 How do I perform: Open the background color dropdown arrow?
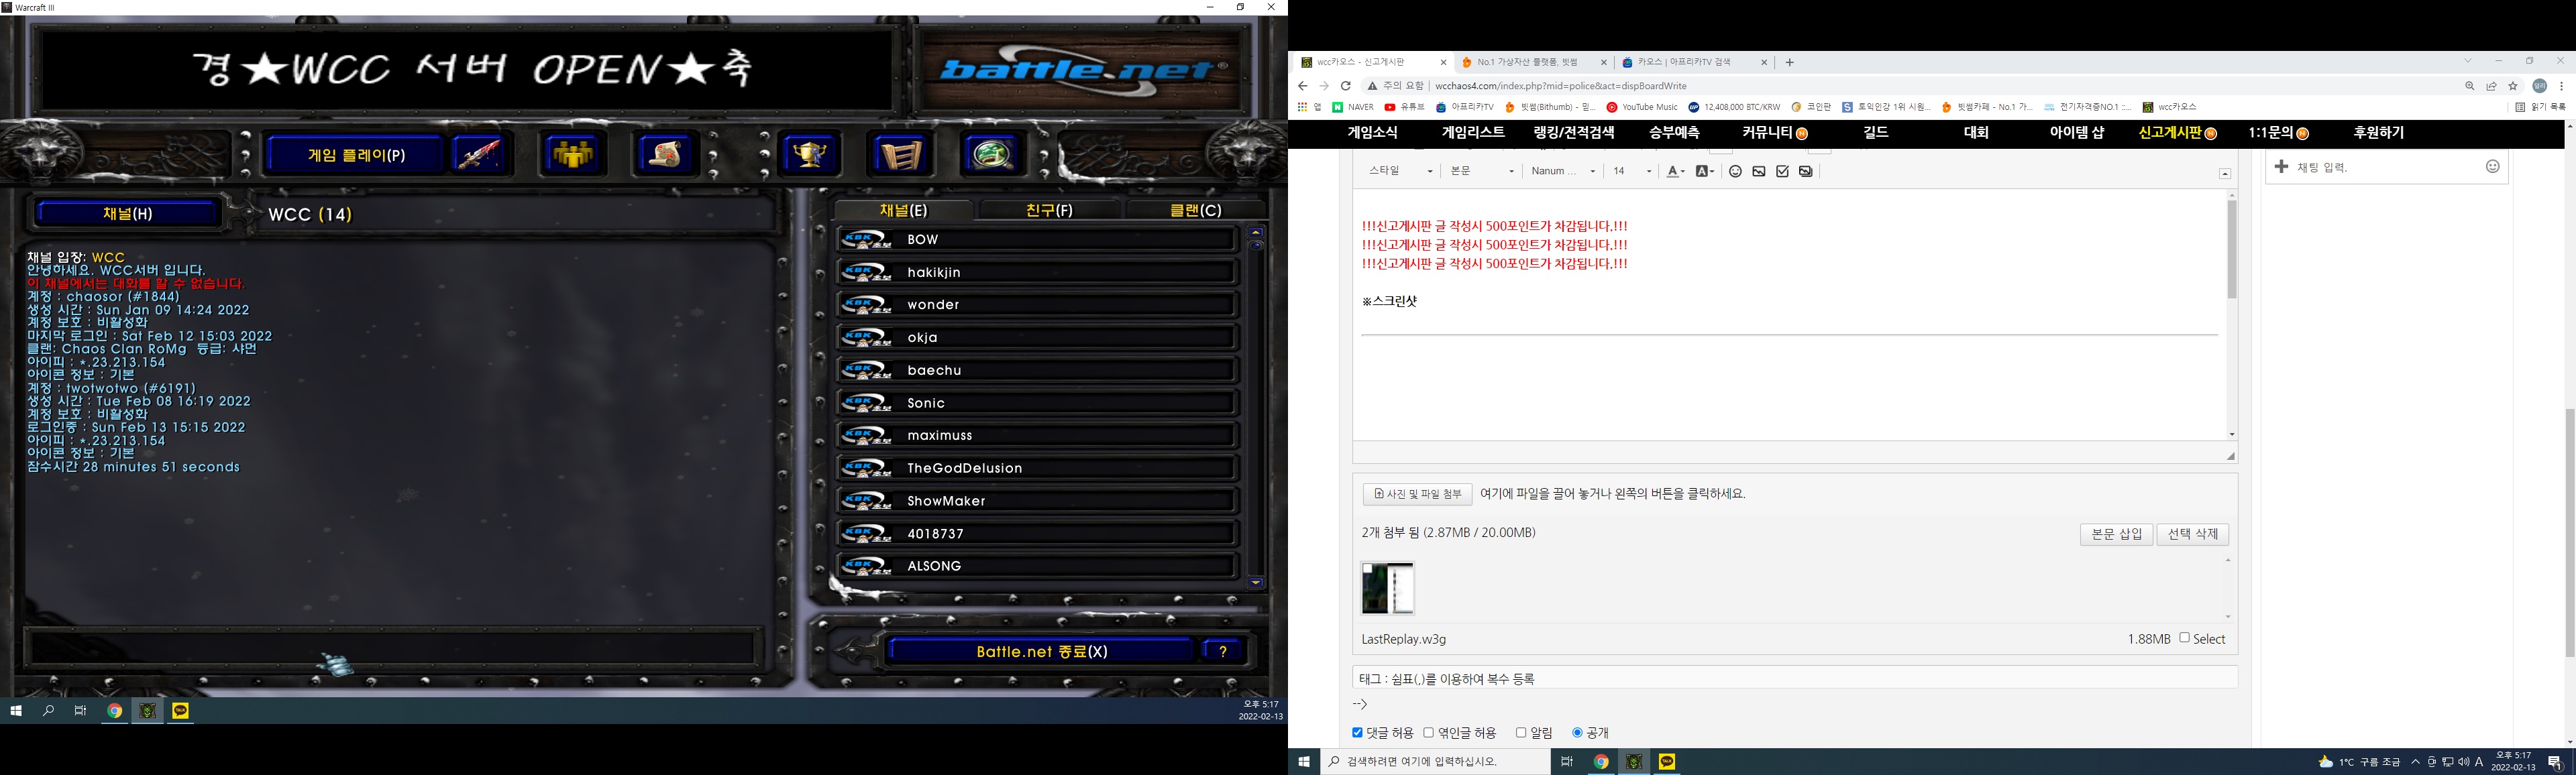(x=1712, y=172)
